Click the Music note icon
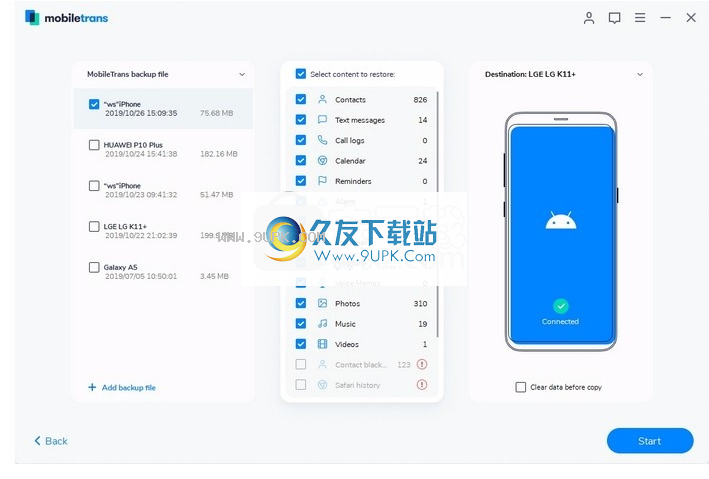This screenshot has height=479, width=709. pyautogui.click(x=322, y=323)
